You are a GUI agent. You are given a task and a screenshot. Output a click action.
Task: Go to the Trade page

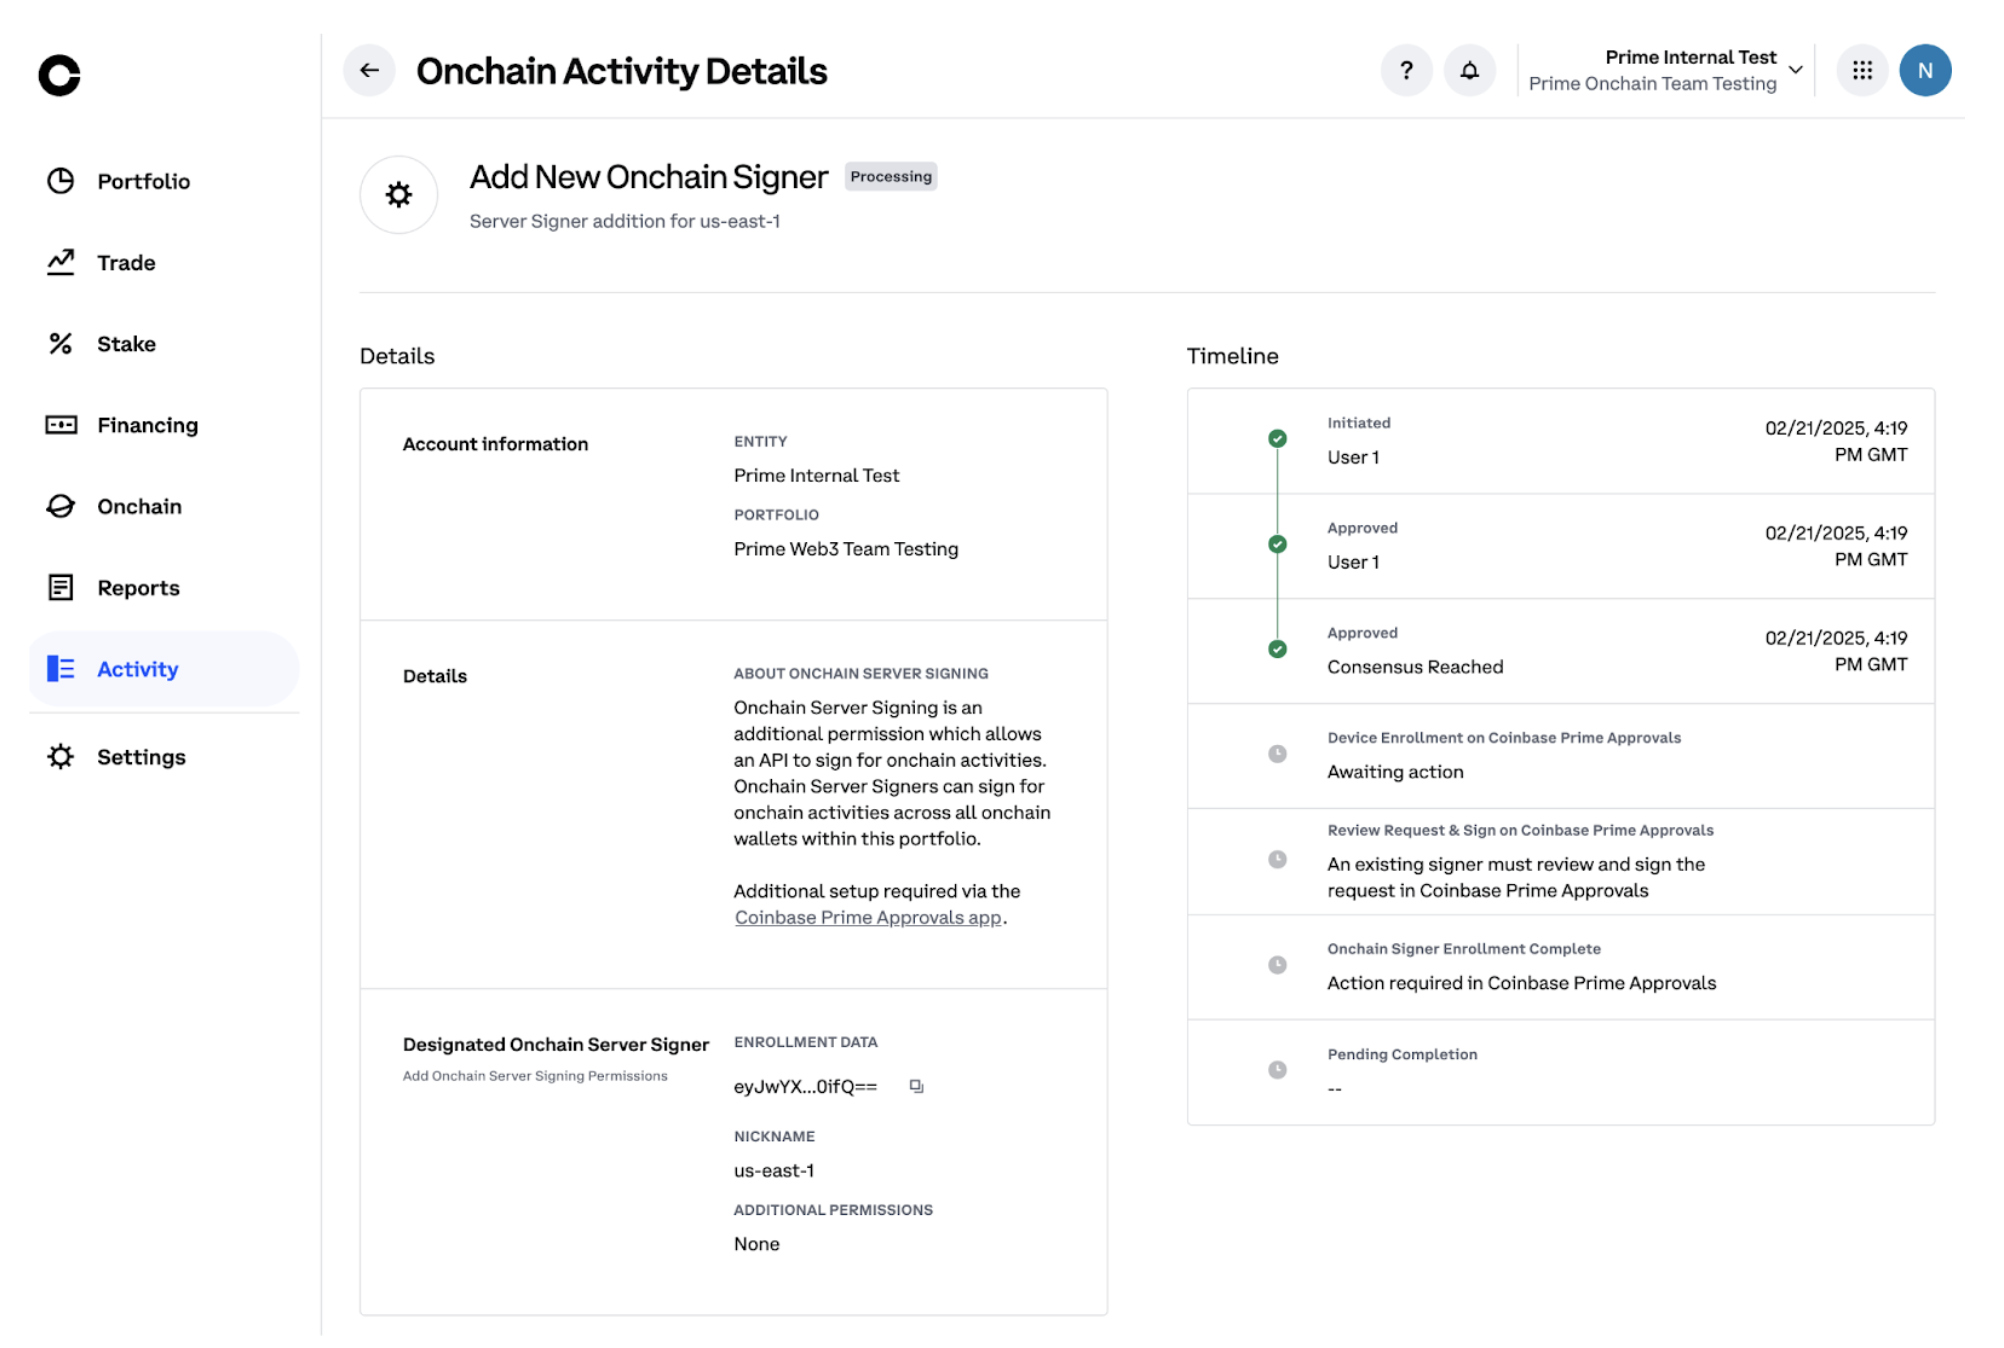(126, 262)
